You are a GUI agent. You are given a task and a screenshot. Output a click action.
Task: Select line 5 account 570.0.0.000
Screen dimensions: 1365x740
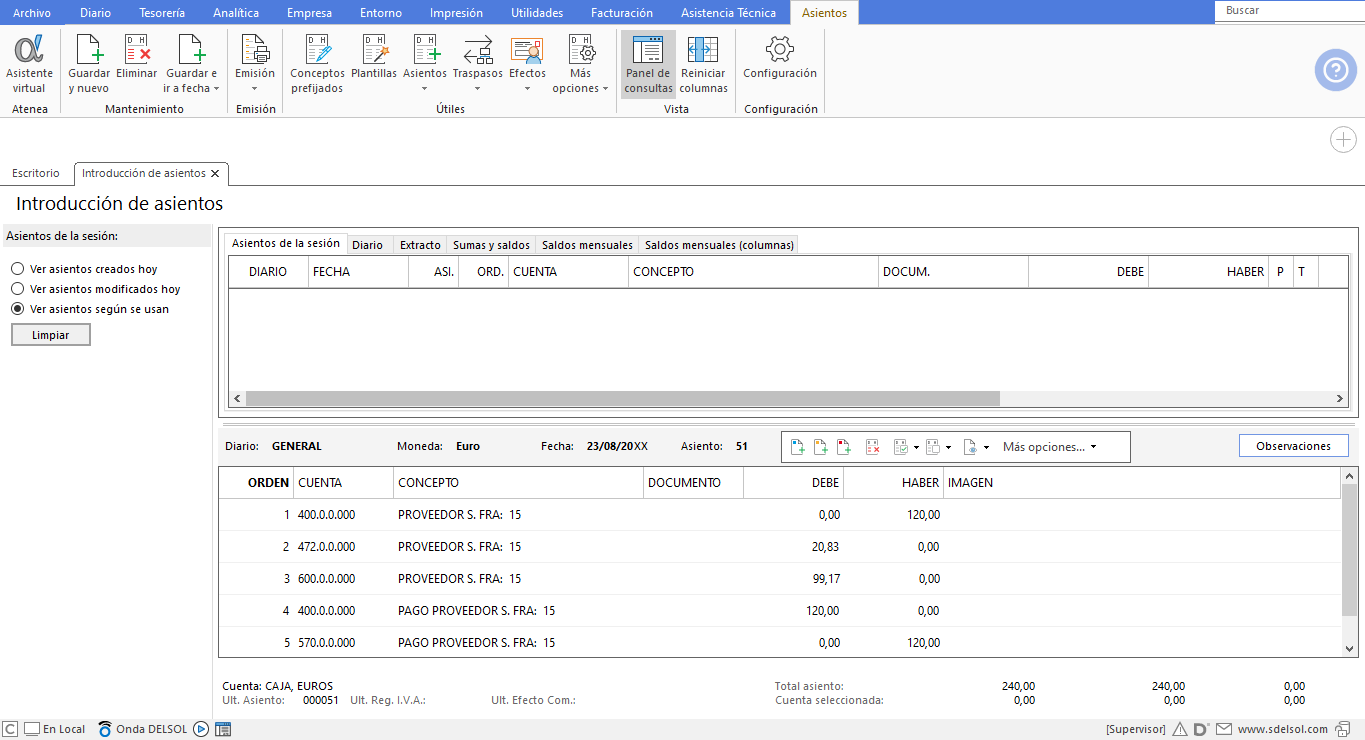click(x=326, y=642)
